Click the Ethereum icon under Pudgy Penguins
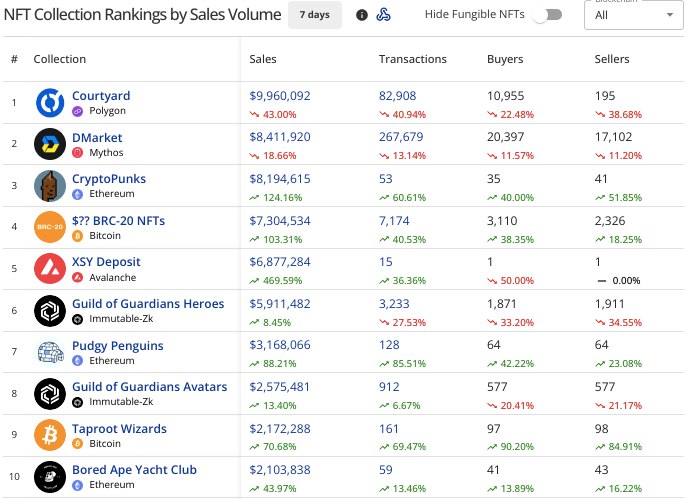The image size is (691, 499). coord(78,361)
